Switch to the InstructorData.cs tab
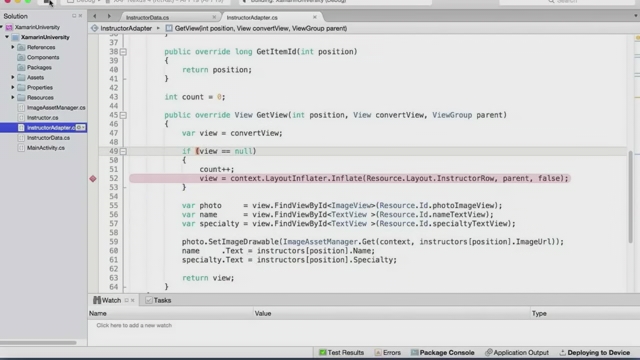The height and width of the screenshot is (360, 640). 147,18
